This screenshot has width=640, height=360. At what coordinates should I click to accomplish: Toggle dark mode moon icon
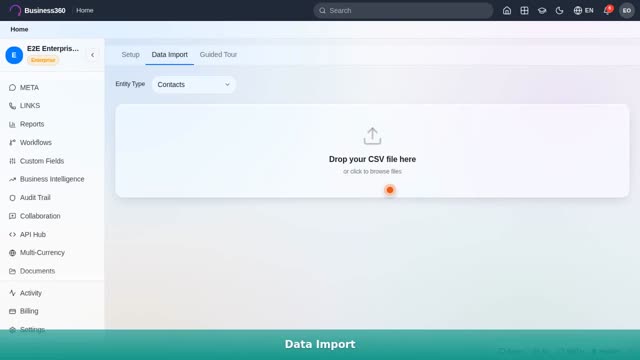pos(559,11)
